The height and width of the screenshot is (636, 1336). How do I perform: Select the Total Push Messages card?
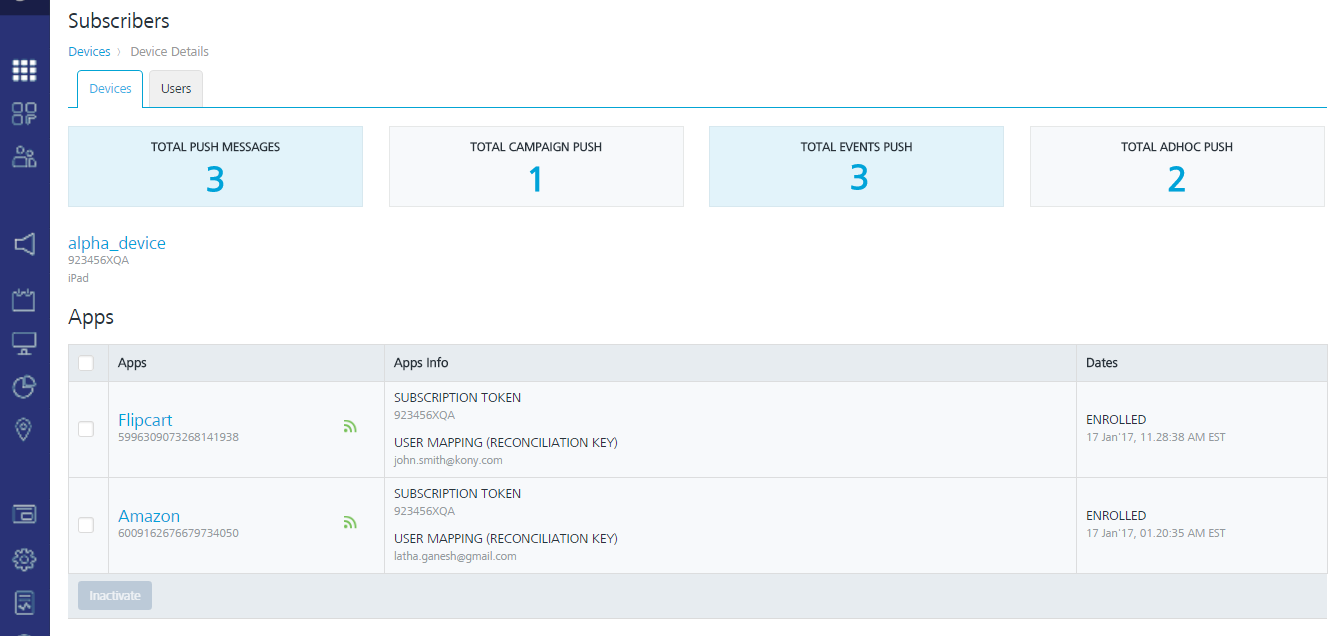coord(215,167)
